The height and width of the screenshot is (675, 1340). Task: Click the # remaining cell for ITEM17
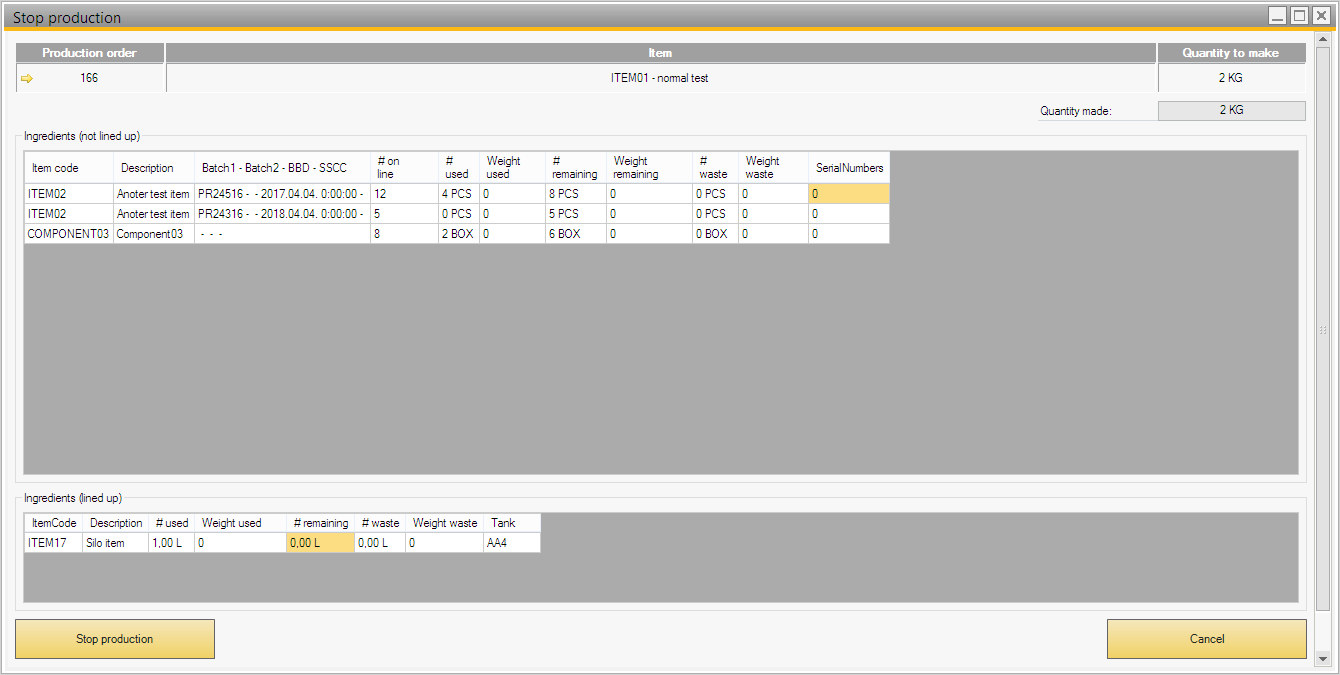pyautogui.click(x=320, y=543)
